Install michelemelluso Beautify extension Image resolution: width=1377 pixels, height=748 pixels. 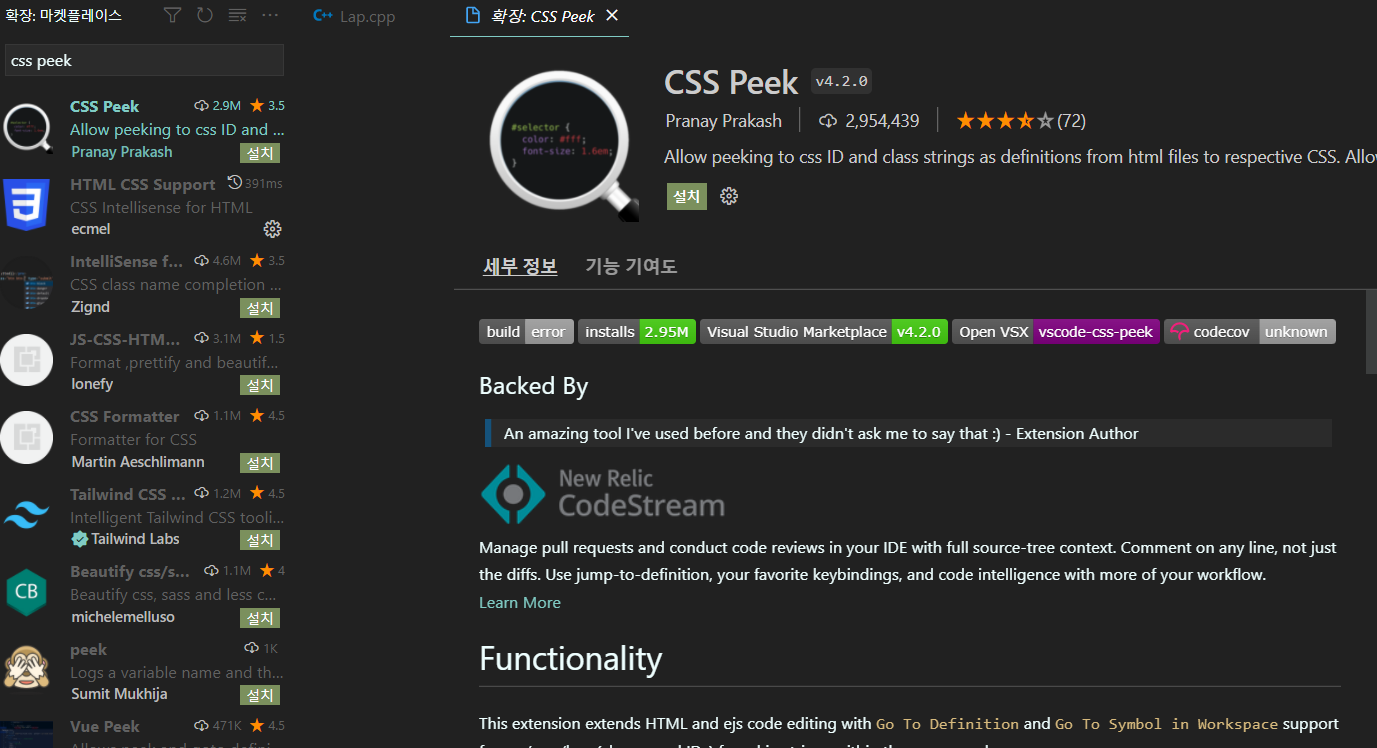(x=260, y=618)
